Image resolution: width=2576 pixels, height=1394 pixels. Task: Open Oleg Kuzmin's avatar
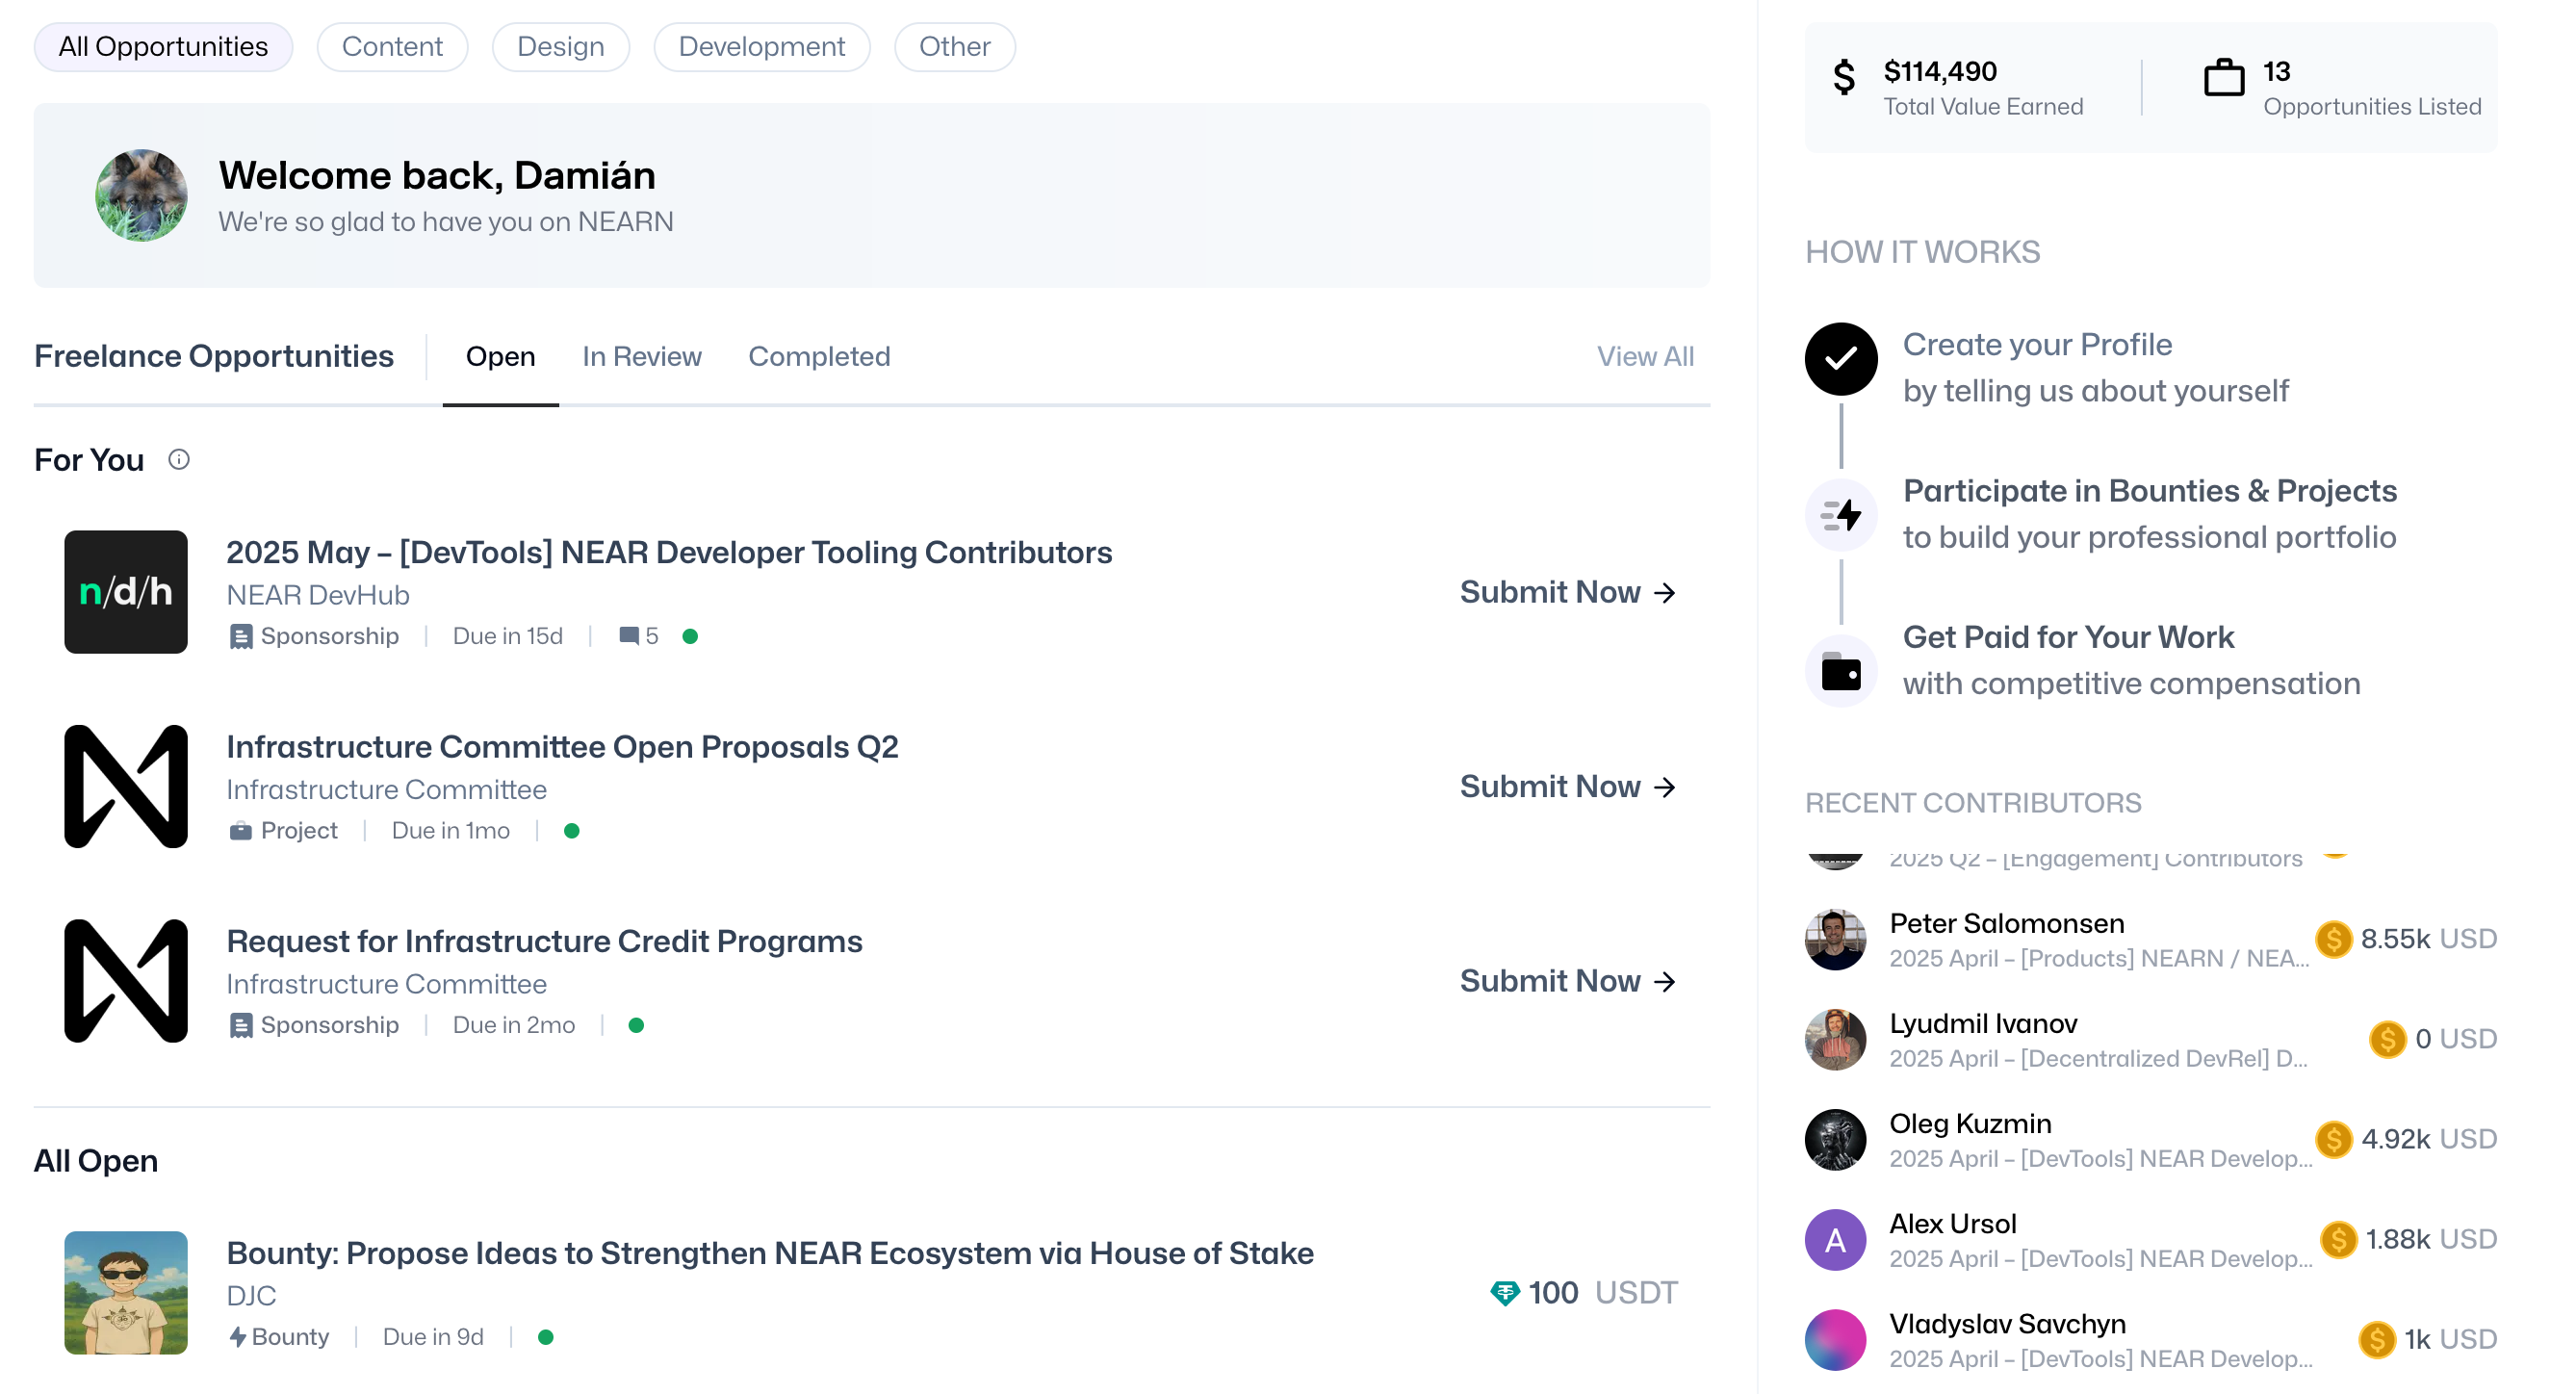pos(1835,1140)
